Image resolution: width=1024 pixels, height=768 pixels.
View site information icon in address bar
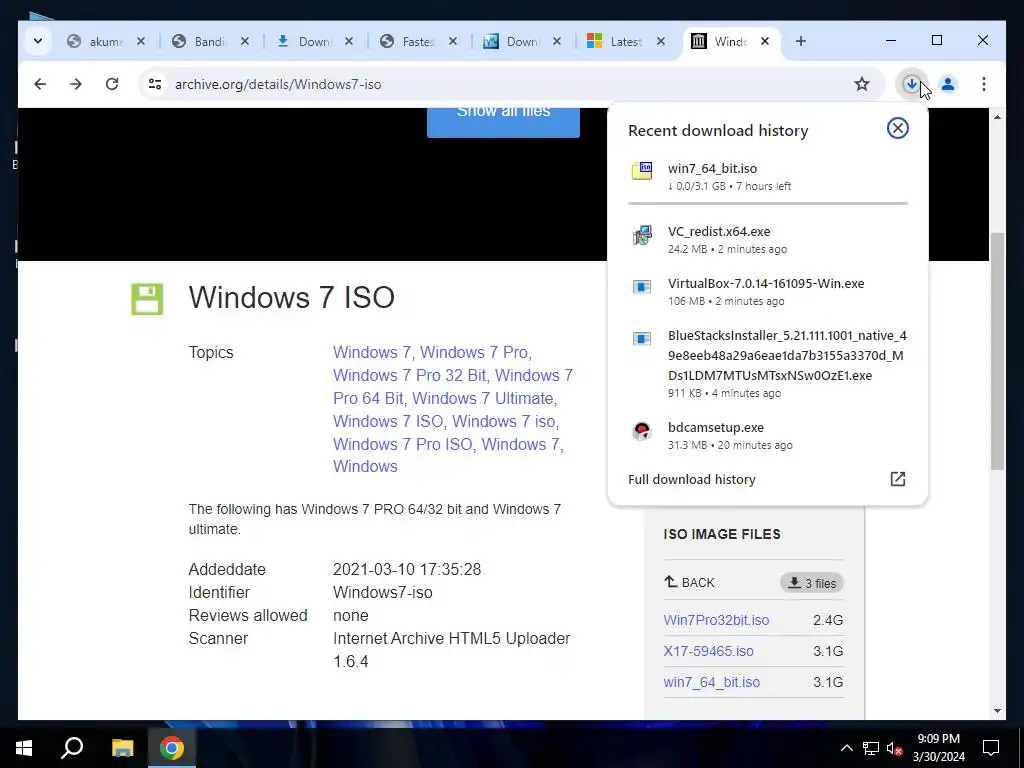pos(155,84)
